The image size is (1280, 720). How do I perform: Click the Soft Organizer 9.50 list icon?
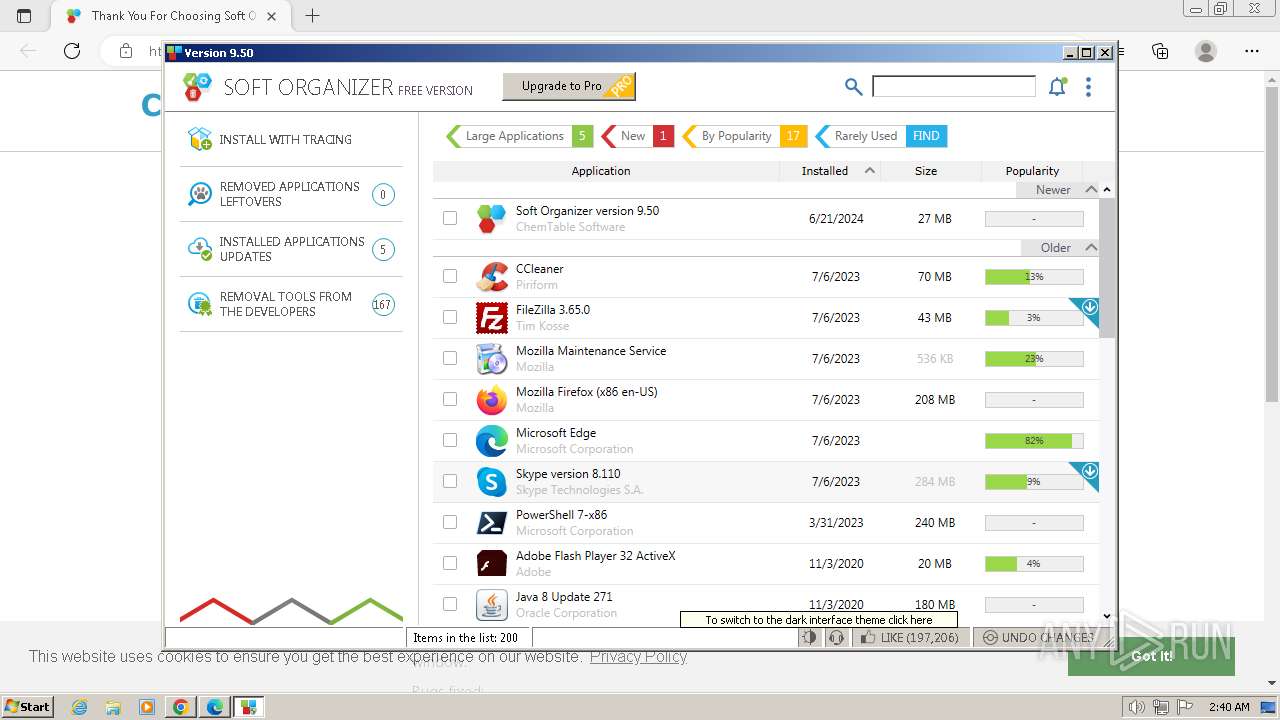point(491,218)
